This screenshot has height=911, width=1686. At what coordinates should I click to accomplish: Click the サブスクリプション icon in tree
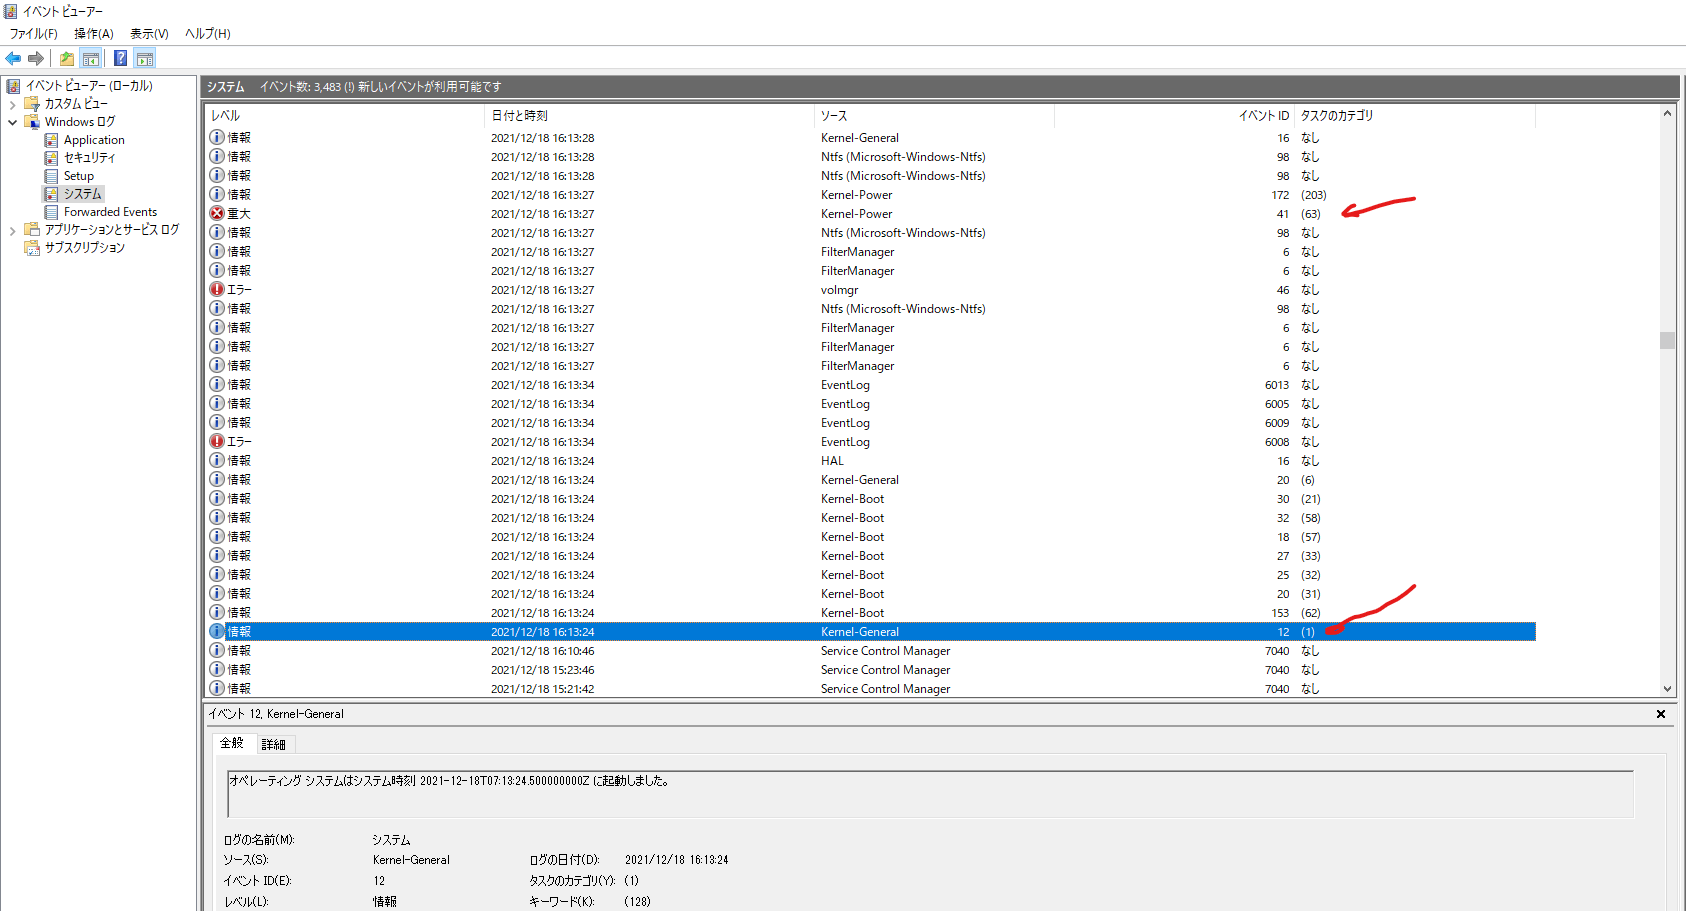click(32, 248)
